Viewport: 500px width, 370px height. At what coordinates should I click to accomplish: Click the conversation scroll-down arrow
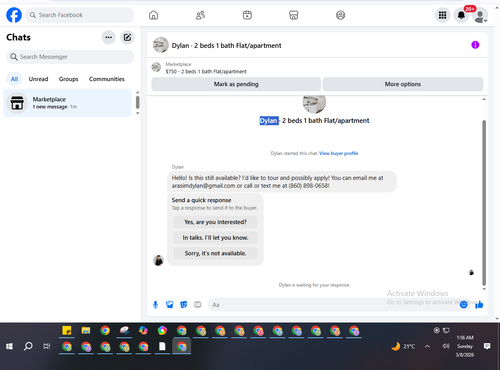[484, 289]
